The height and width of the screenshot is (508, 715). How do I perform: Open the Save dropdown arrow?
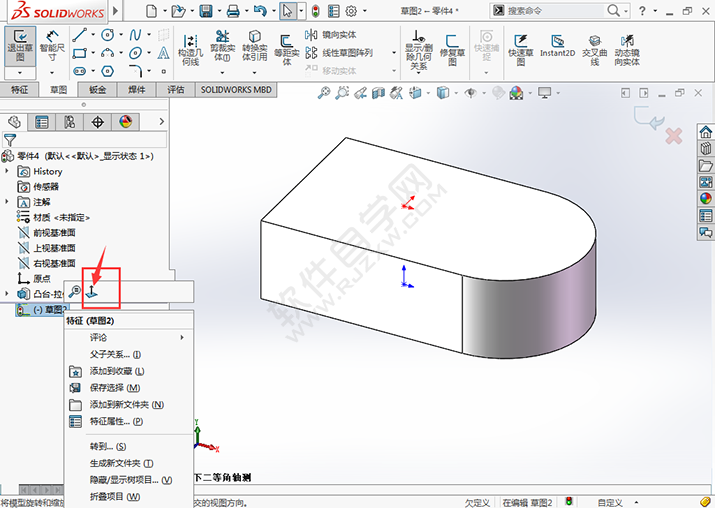(219, 11)
